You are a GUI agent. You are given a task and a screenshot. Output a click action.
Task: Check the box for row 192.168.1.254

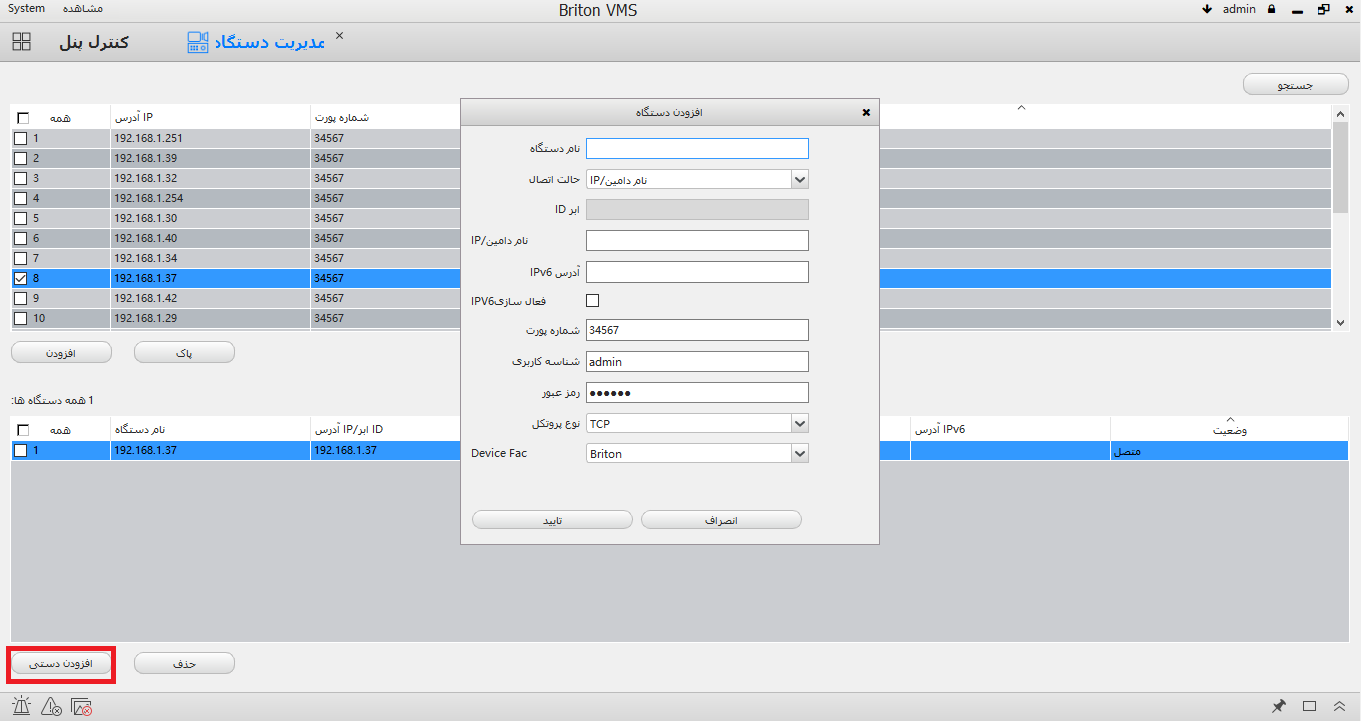(20, 198)
